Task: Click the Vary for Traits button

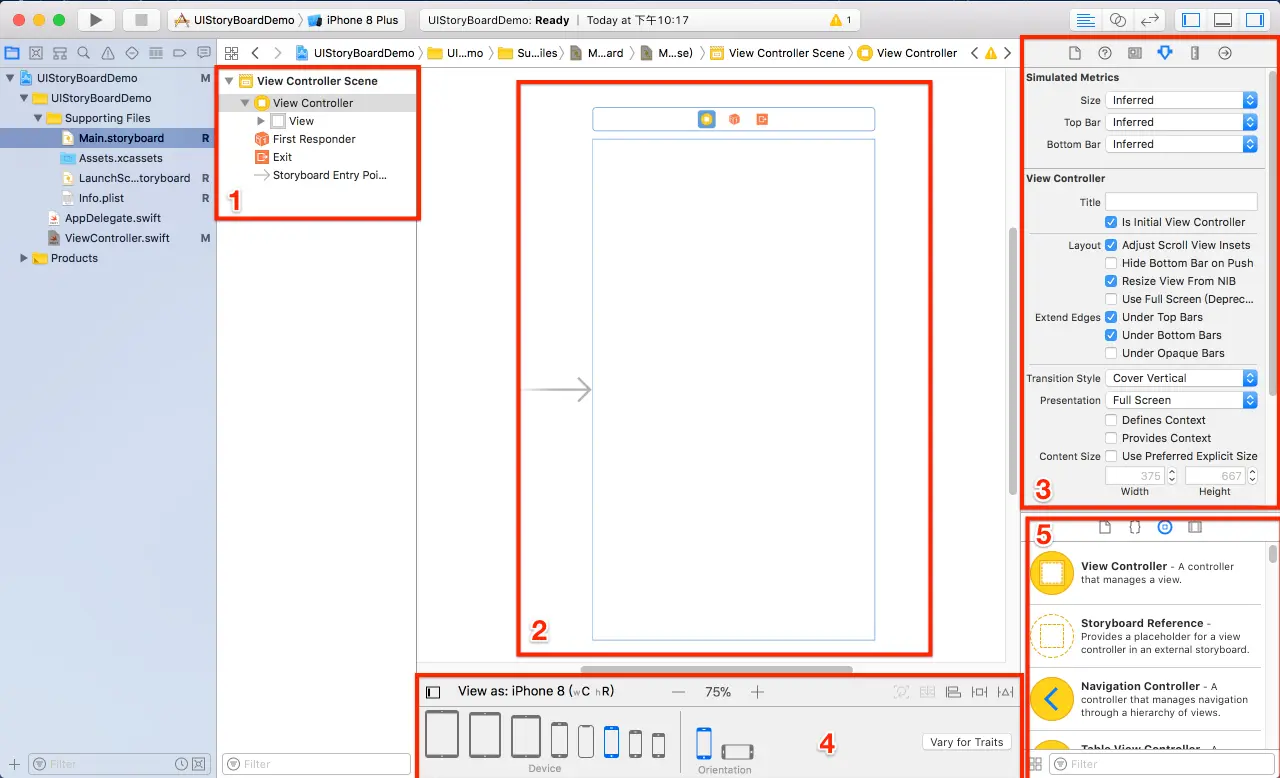Action: click(966, 742)
